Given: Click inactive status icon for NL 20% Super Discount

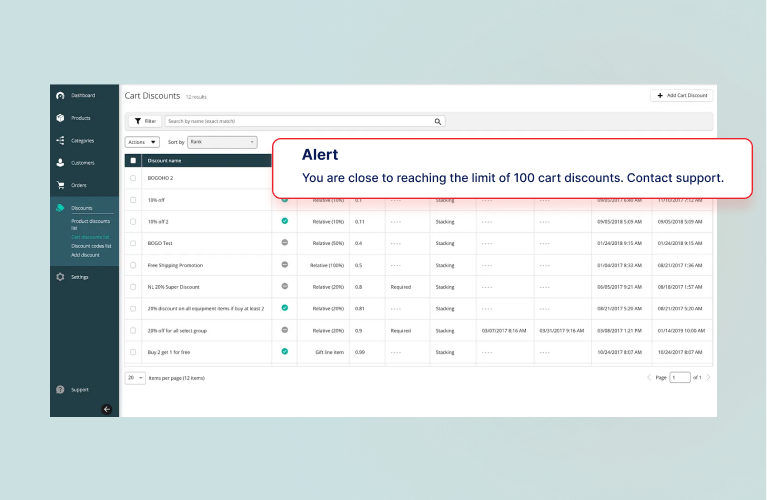Looking at the screenshot, I should coord(285,286).
